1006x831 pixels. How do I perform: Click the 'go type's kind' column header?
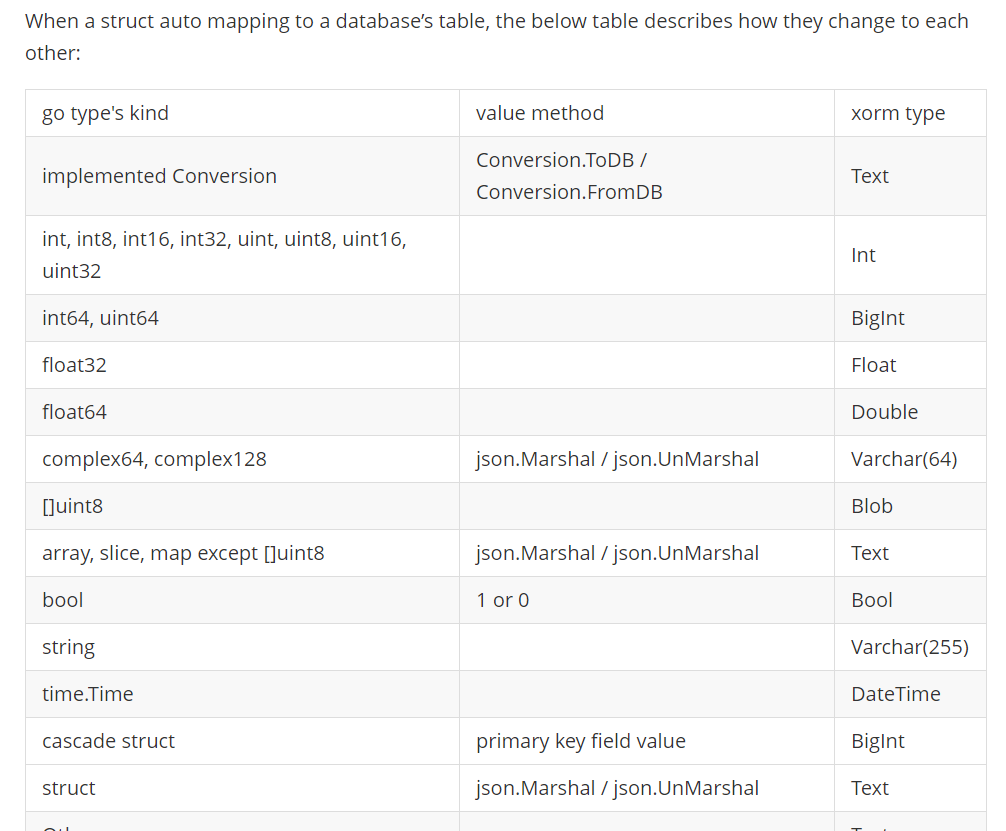(105, 113)
